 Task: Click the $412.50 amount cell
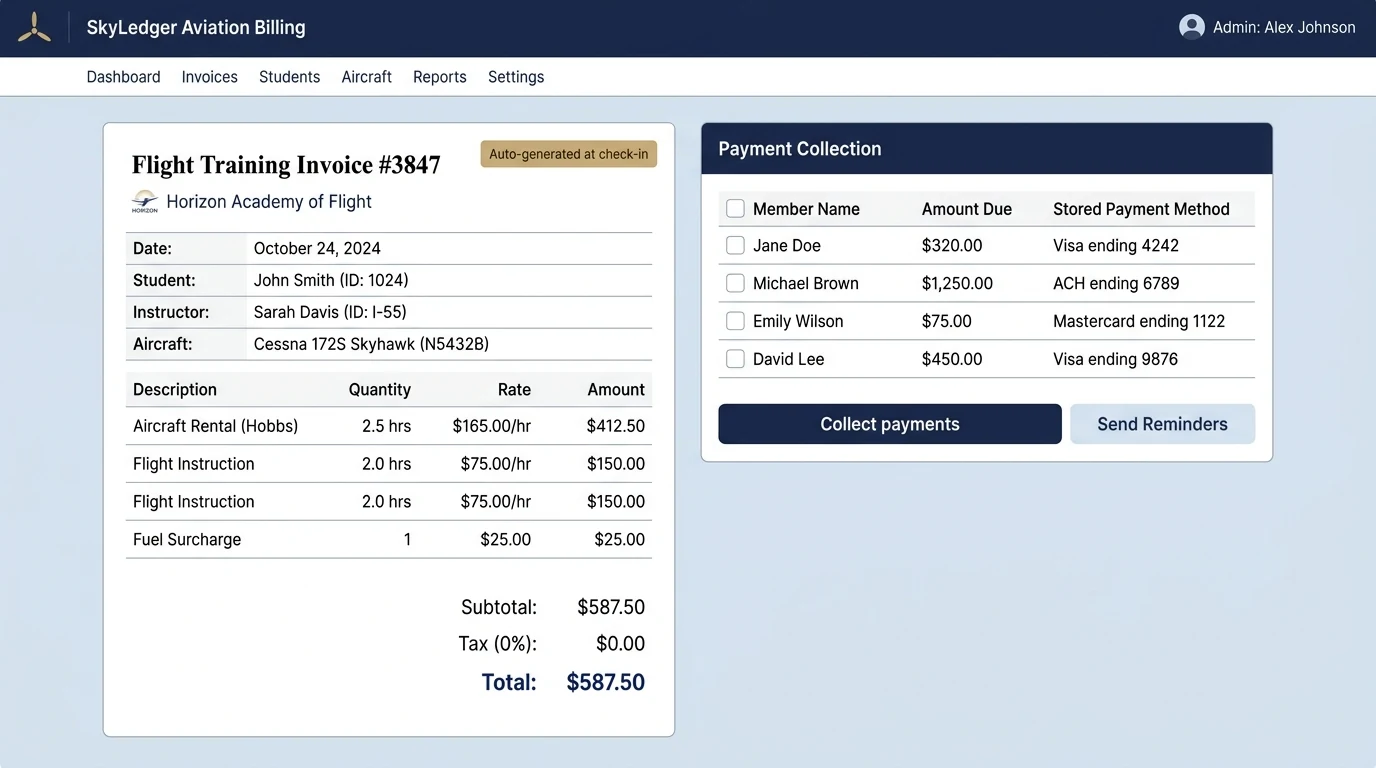(615, 426)
